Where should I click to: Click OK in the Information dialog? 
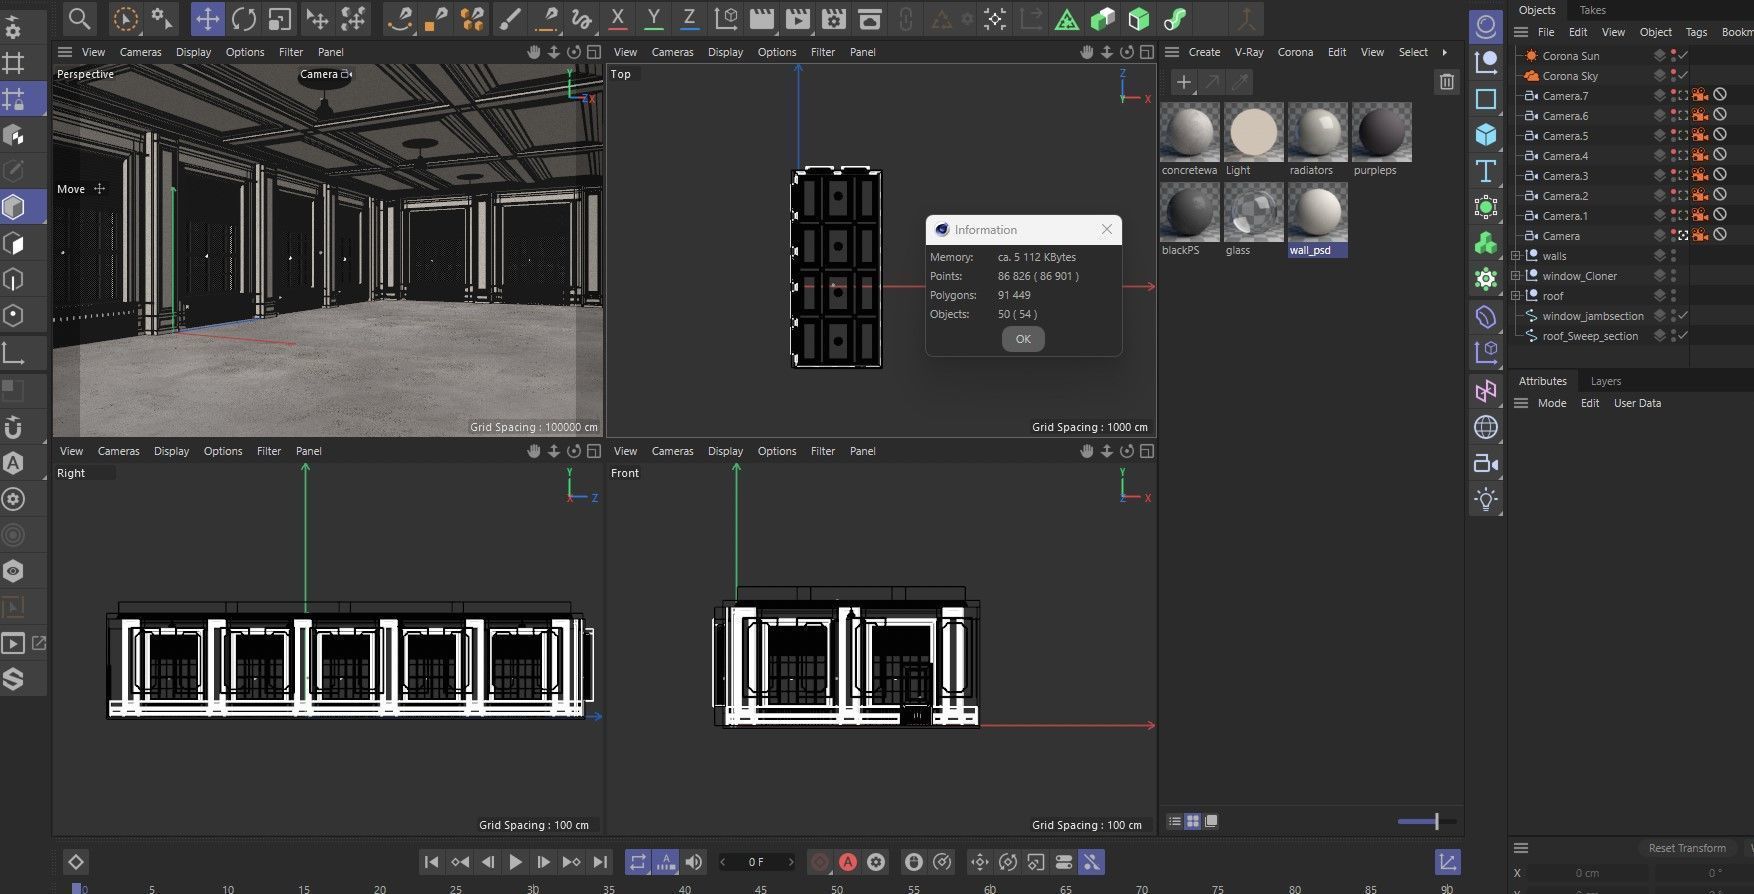(x=1023, y=339)
